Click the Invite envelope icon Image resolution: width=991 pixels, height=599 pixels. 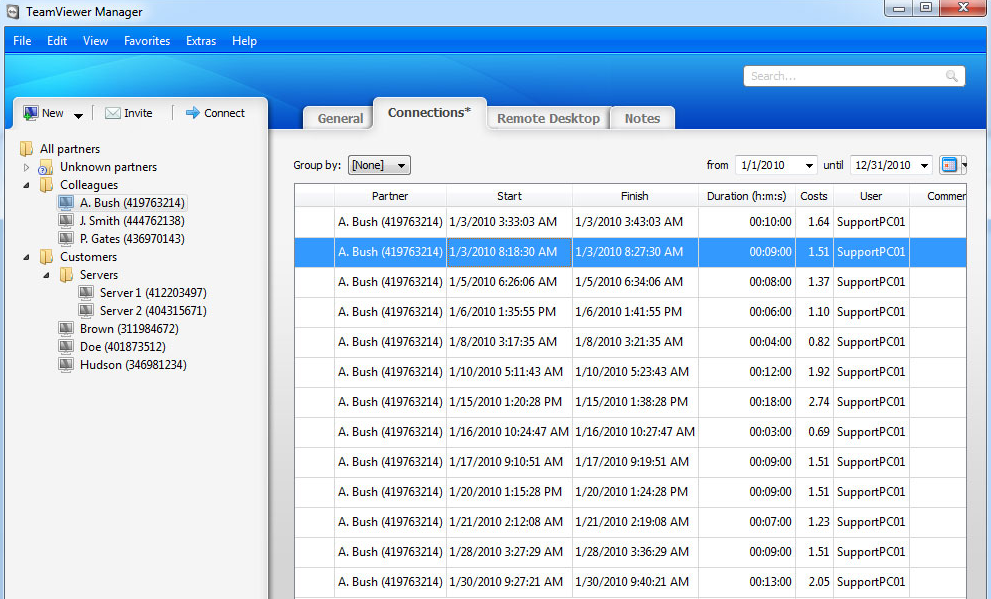coord(112,113)
